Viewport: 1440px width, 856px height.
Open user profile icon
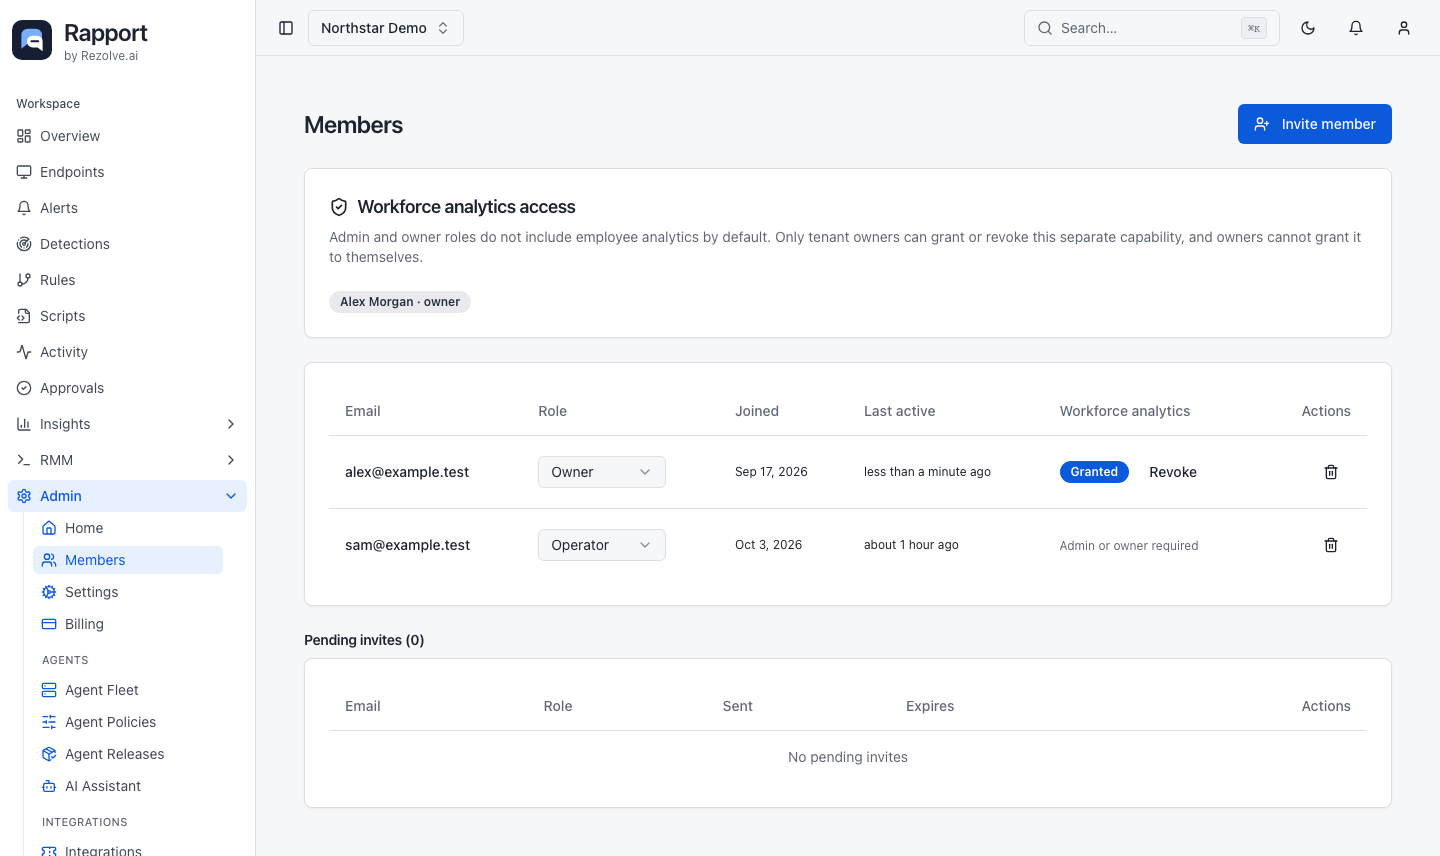click(x=1404, y=28)
